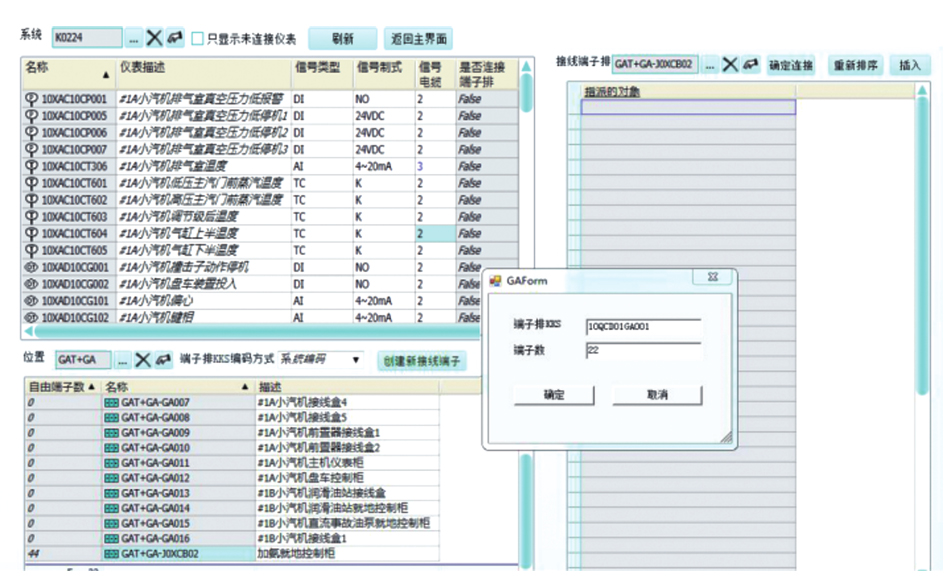The width and height of the screenshot is (951, 579).
Task: Open the browse '...' button next to 接线端子排
Action: [x=710, y=64]
